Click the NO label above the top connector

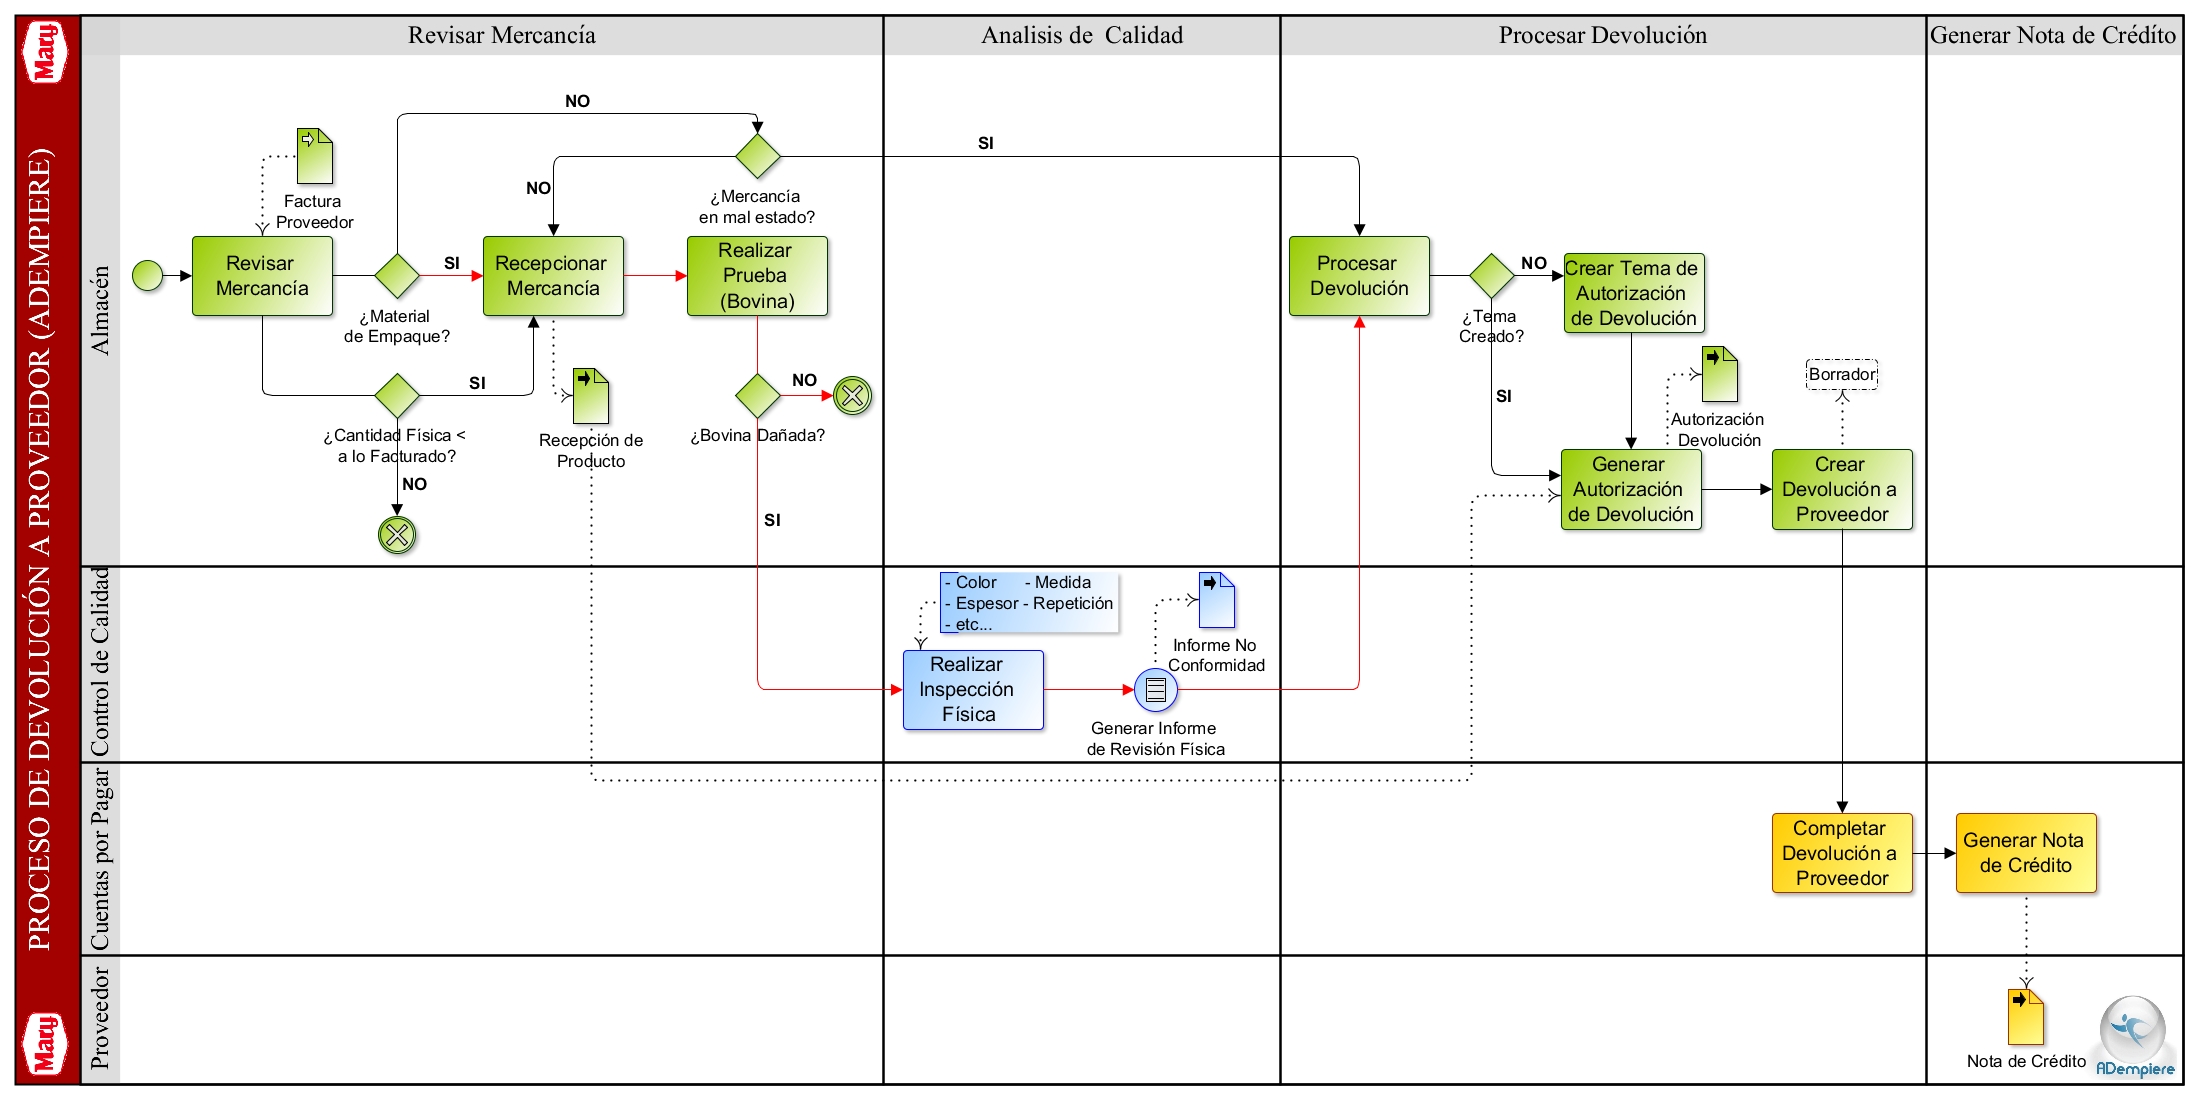pyautogui.click(x=577, y=101)
